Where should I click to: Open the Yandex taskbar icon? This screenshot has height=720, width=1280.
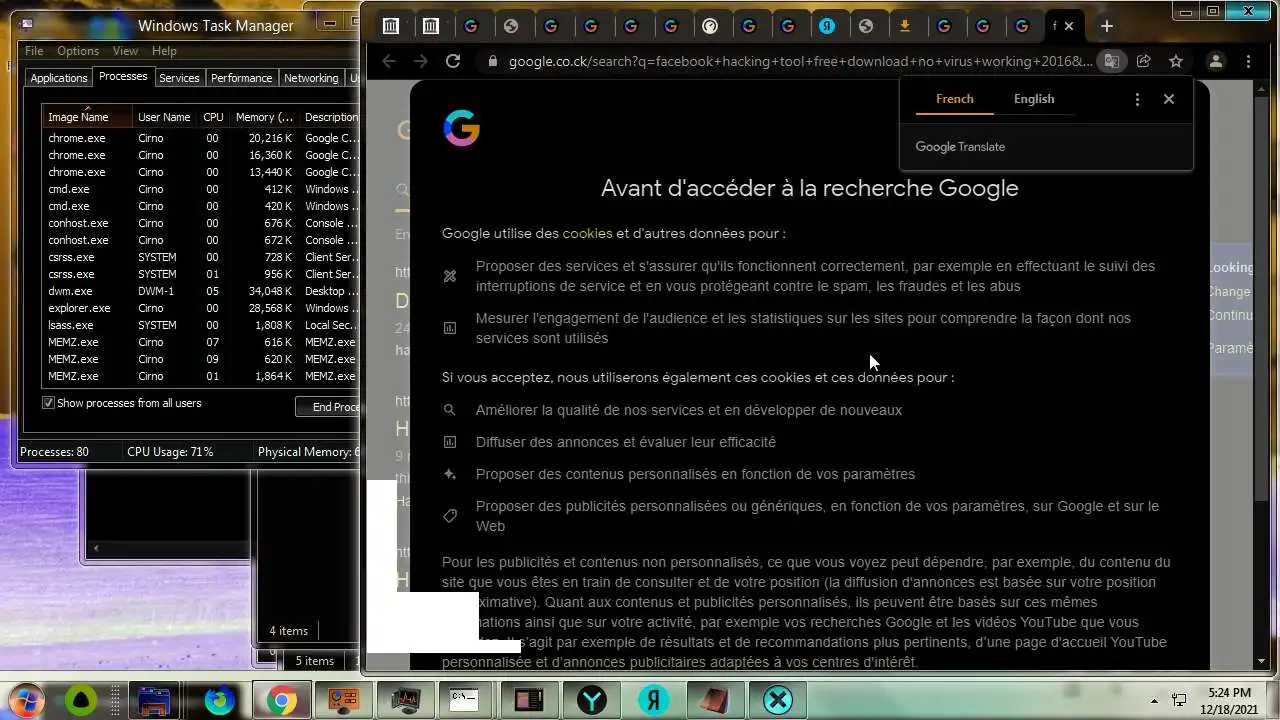[x=654, y=700]
